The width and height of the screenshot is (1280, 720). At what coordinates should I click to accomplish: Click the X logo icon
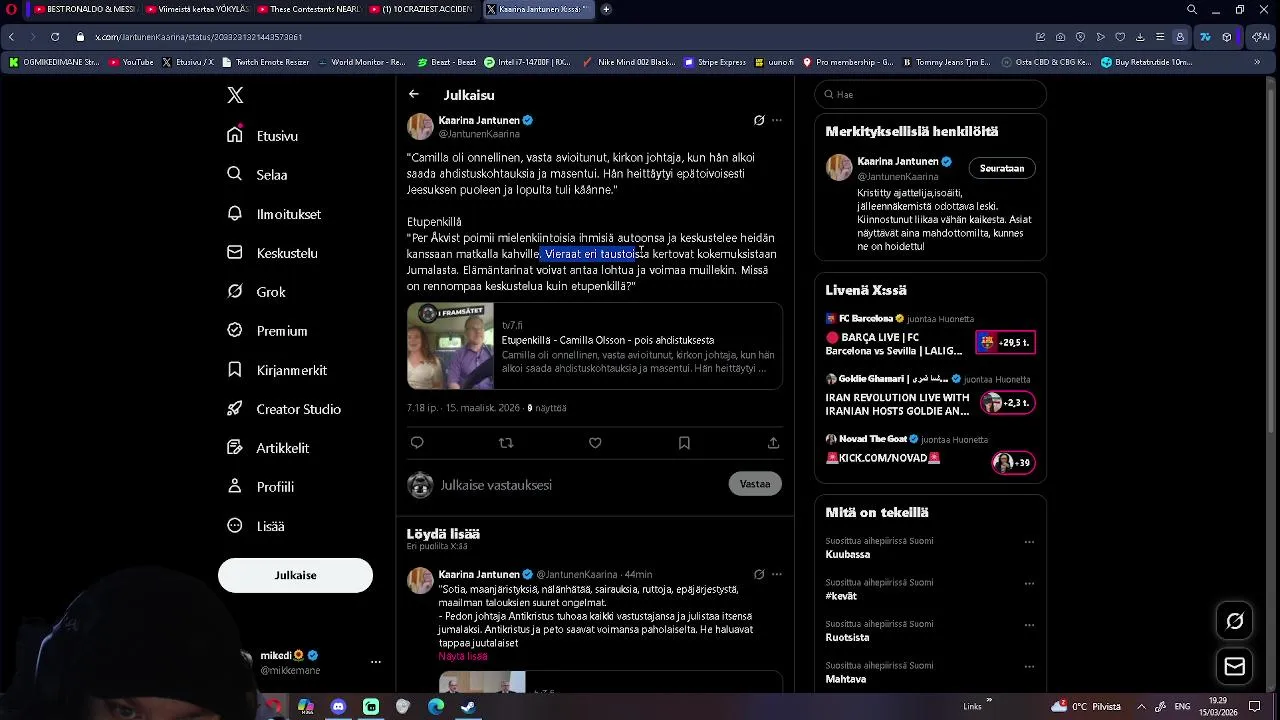(x=235, y=95)
